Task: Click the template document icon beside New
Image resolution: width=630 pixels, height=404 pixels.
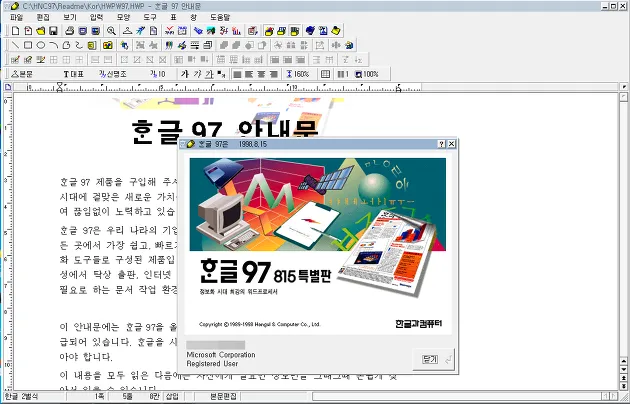Action: (x=28, y=31)
